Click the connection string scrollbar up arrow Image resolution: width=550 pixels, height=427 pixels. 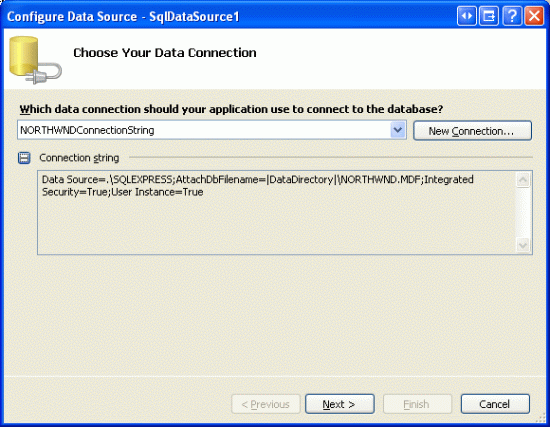pos(523,180)
